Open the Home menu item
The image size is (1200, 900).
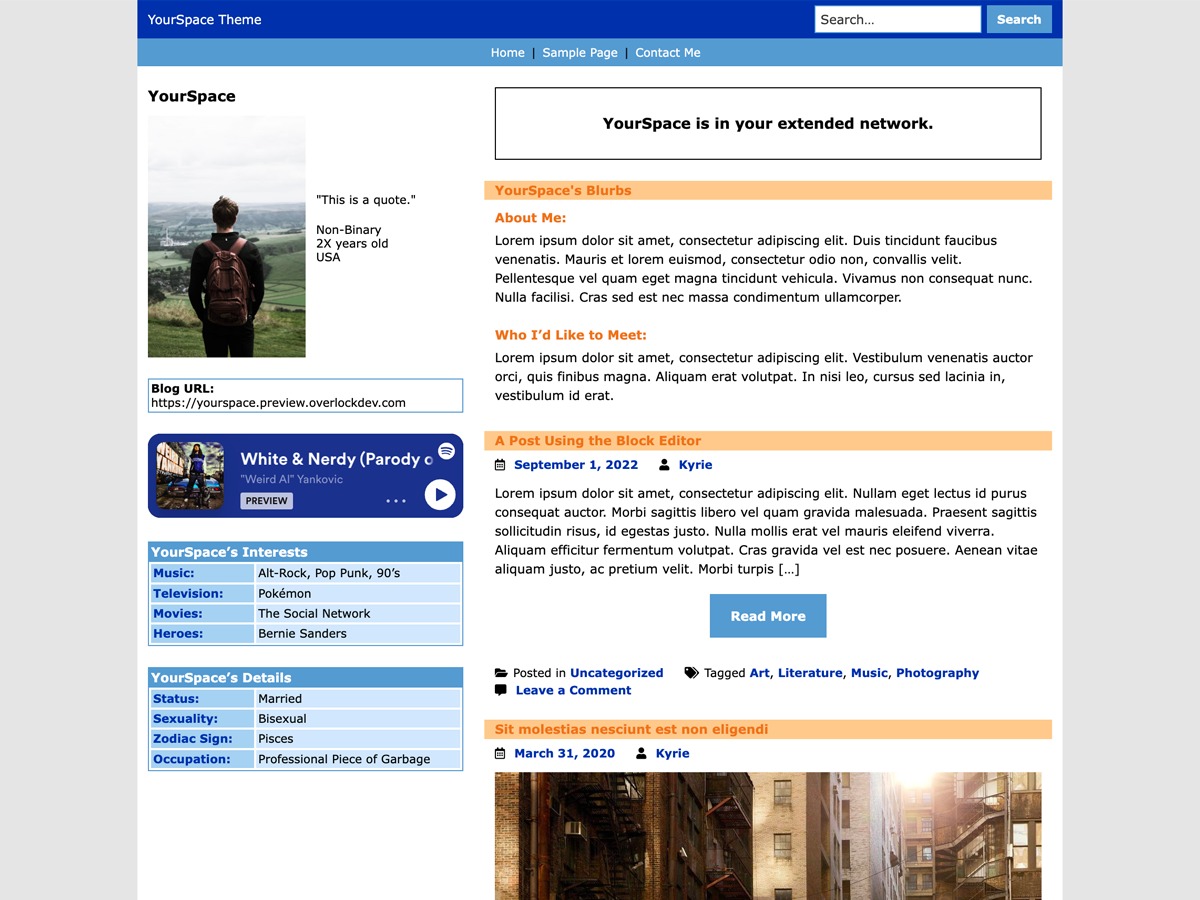(x=508, y=53)
